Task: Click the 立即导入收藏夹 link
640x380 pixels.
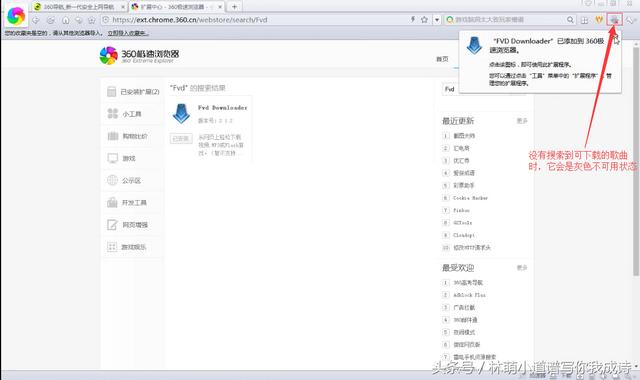Action: tap(128, 33)
